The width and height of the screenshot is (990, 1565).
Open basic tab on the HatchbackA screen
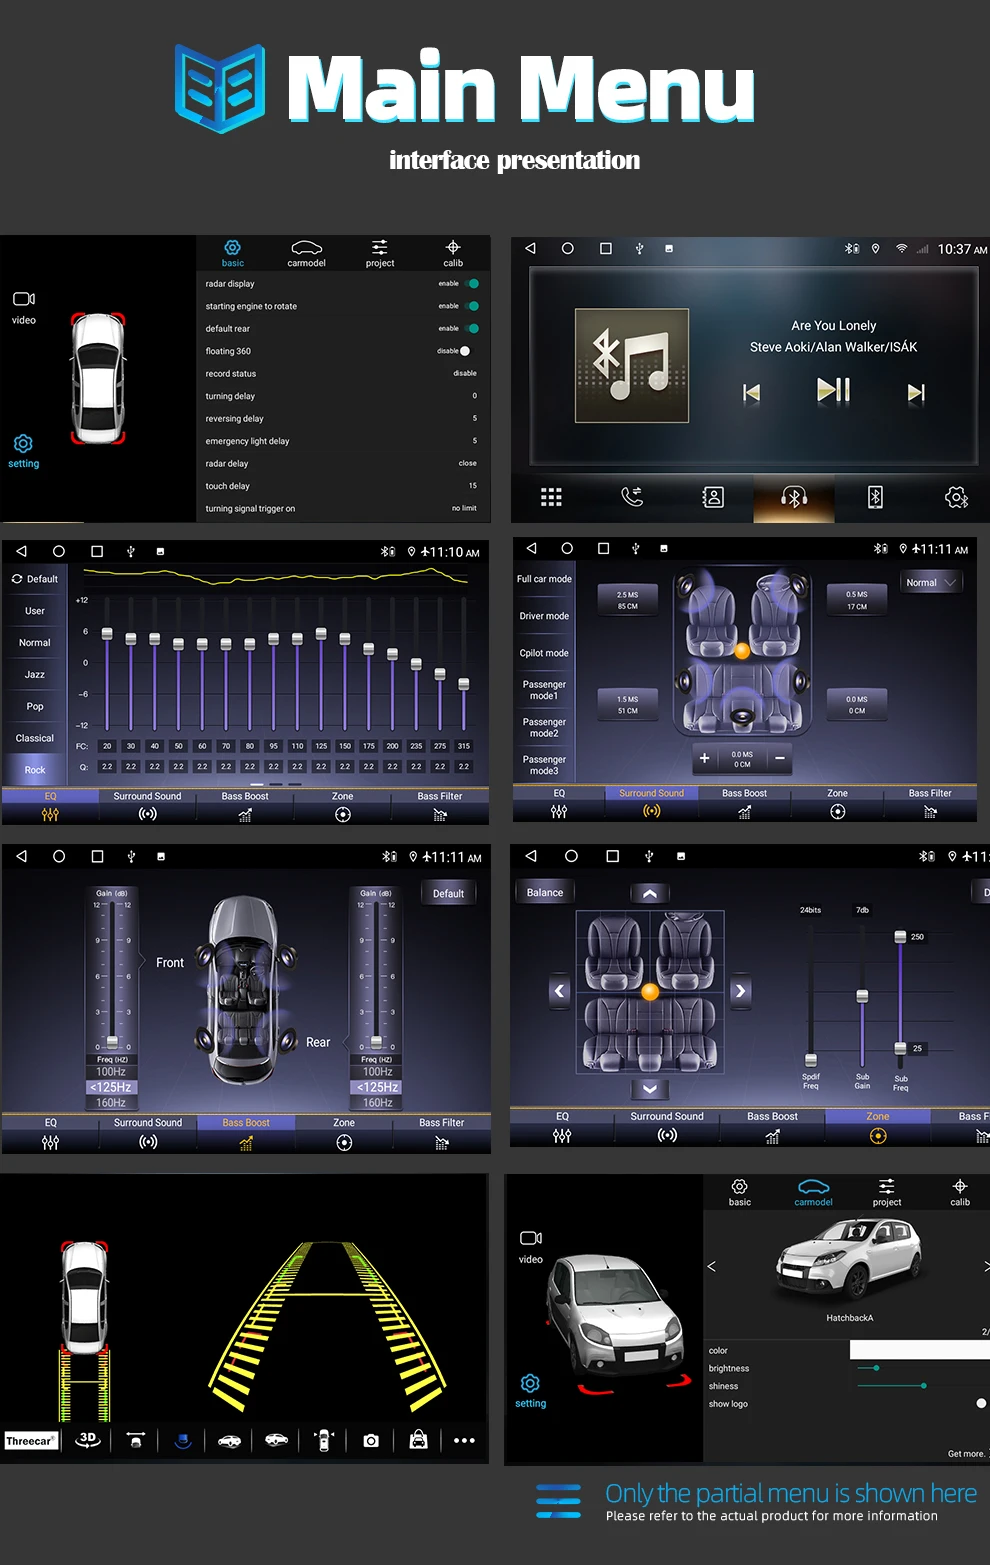pyautogui.click(x=740, y=1192)
